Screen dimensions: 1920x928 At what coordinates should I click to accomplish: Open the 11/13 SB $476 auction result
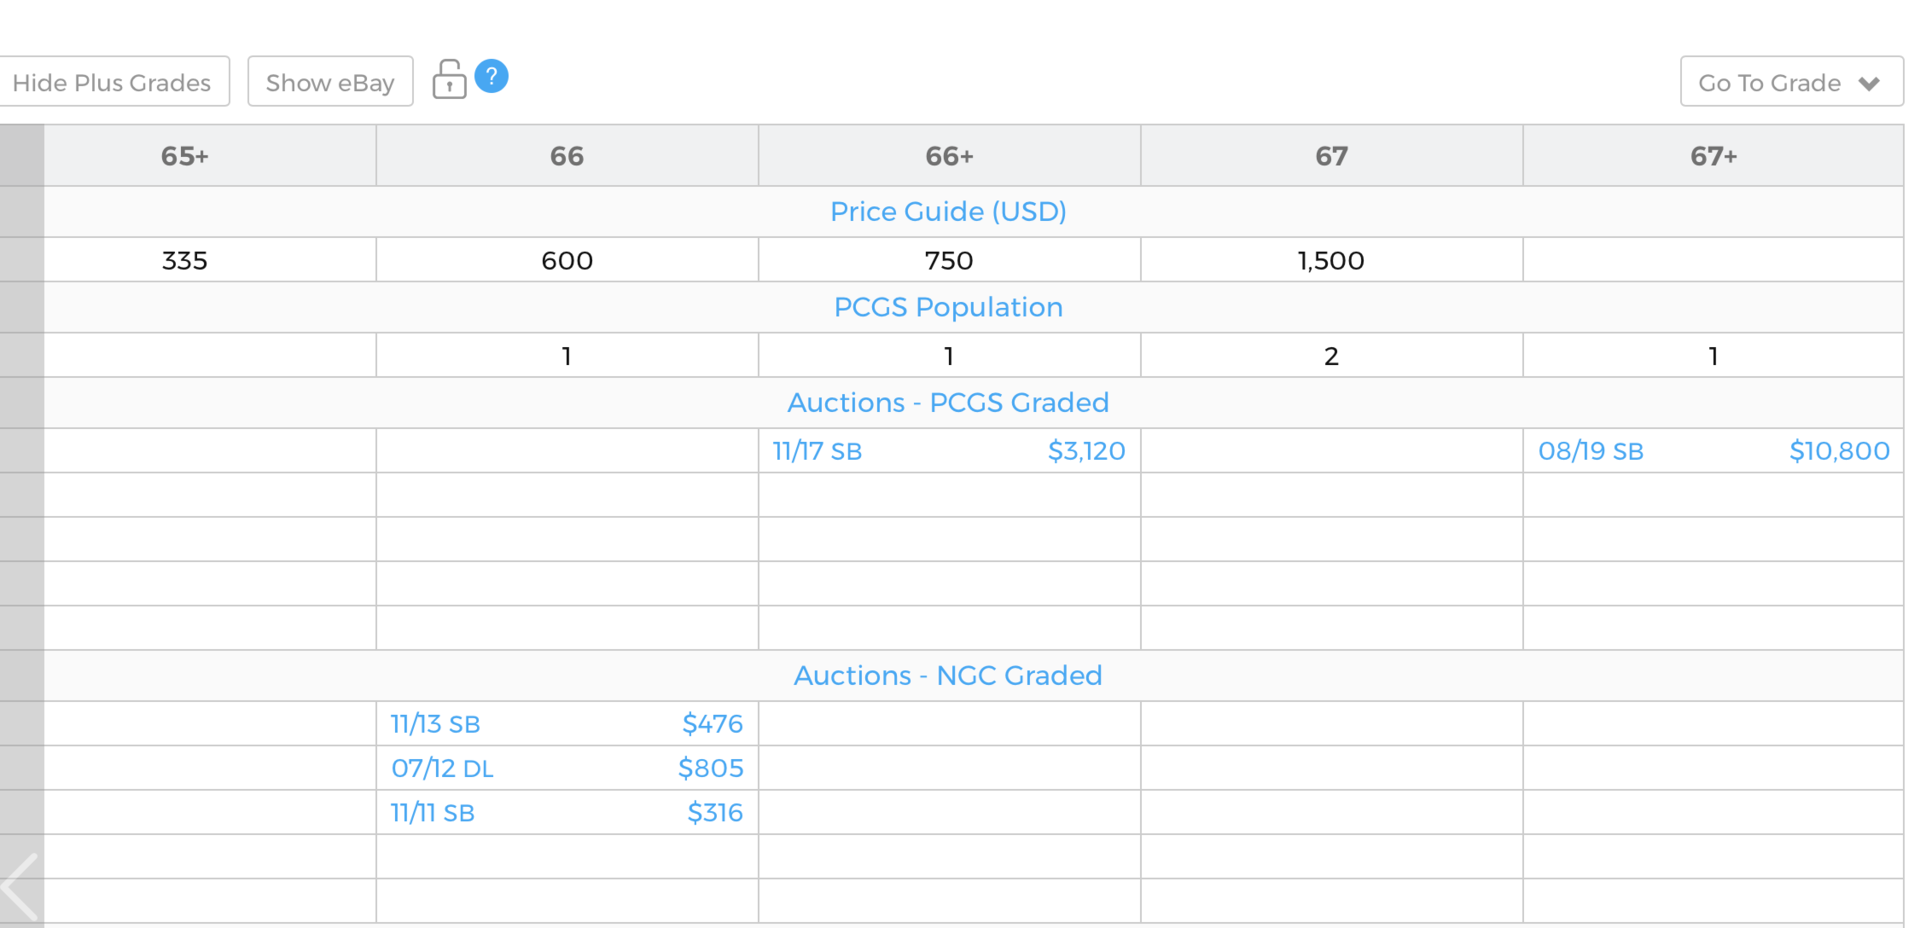(x=567, y=724)
